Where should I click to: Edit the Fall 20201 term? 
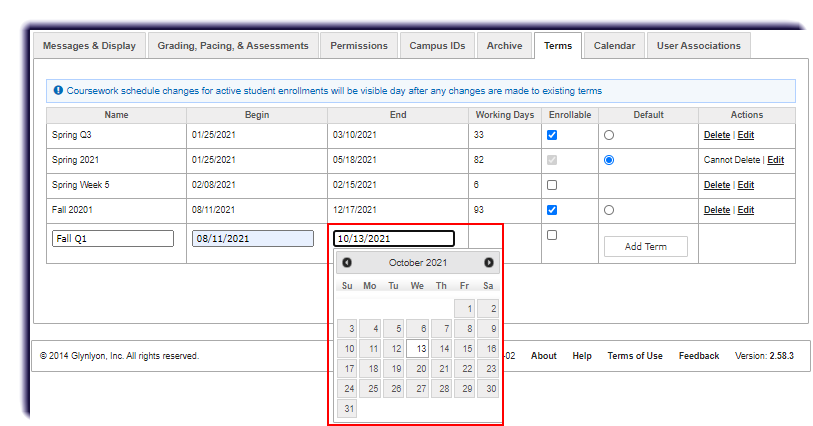point(746,210)
